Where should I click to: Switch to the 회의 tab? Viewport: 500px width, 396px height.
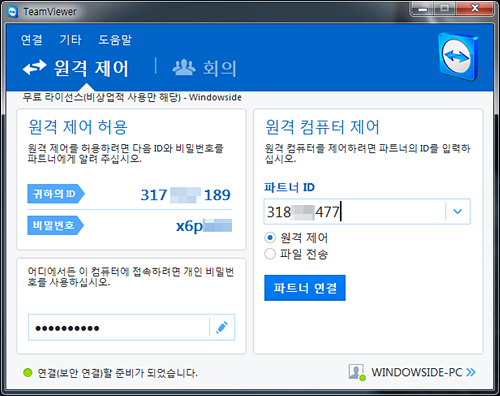[x=204, y=68]
